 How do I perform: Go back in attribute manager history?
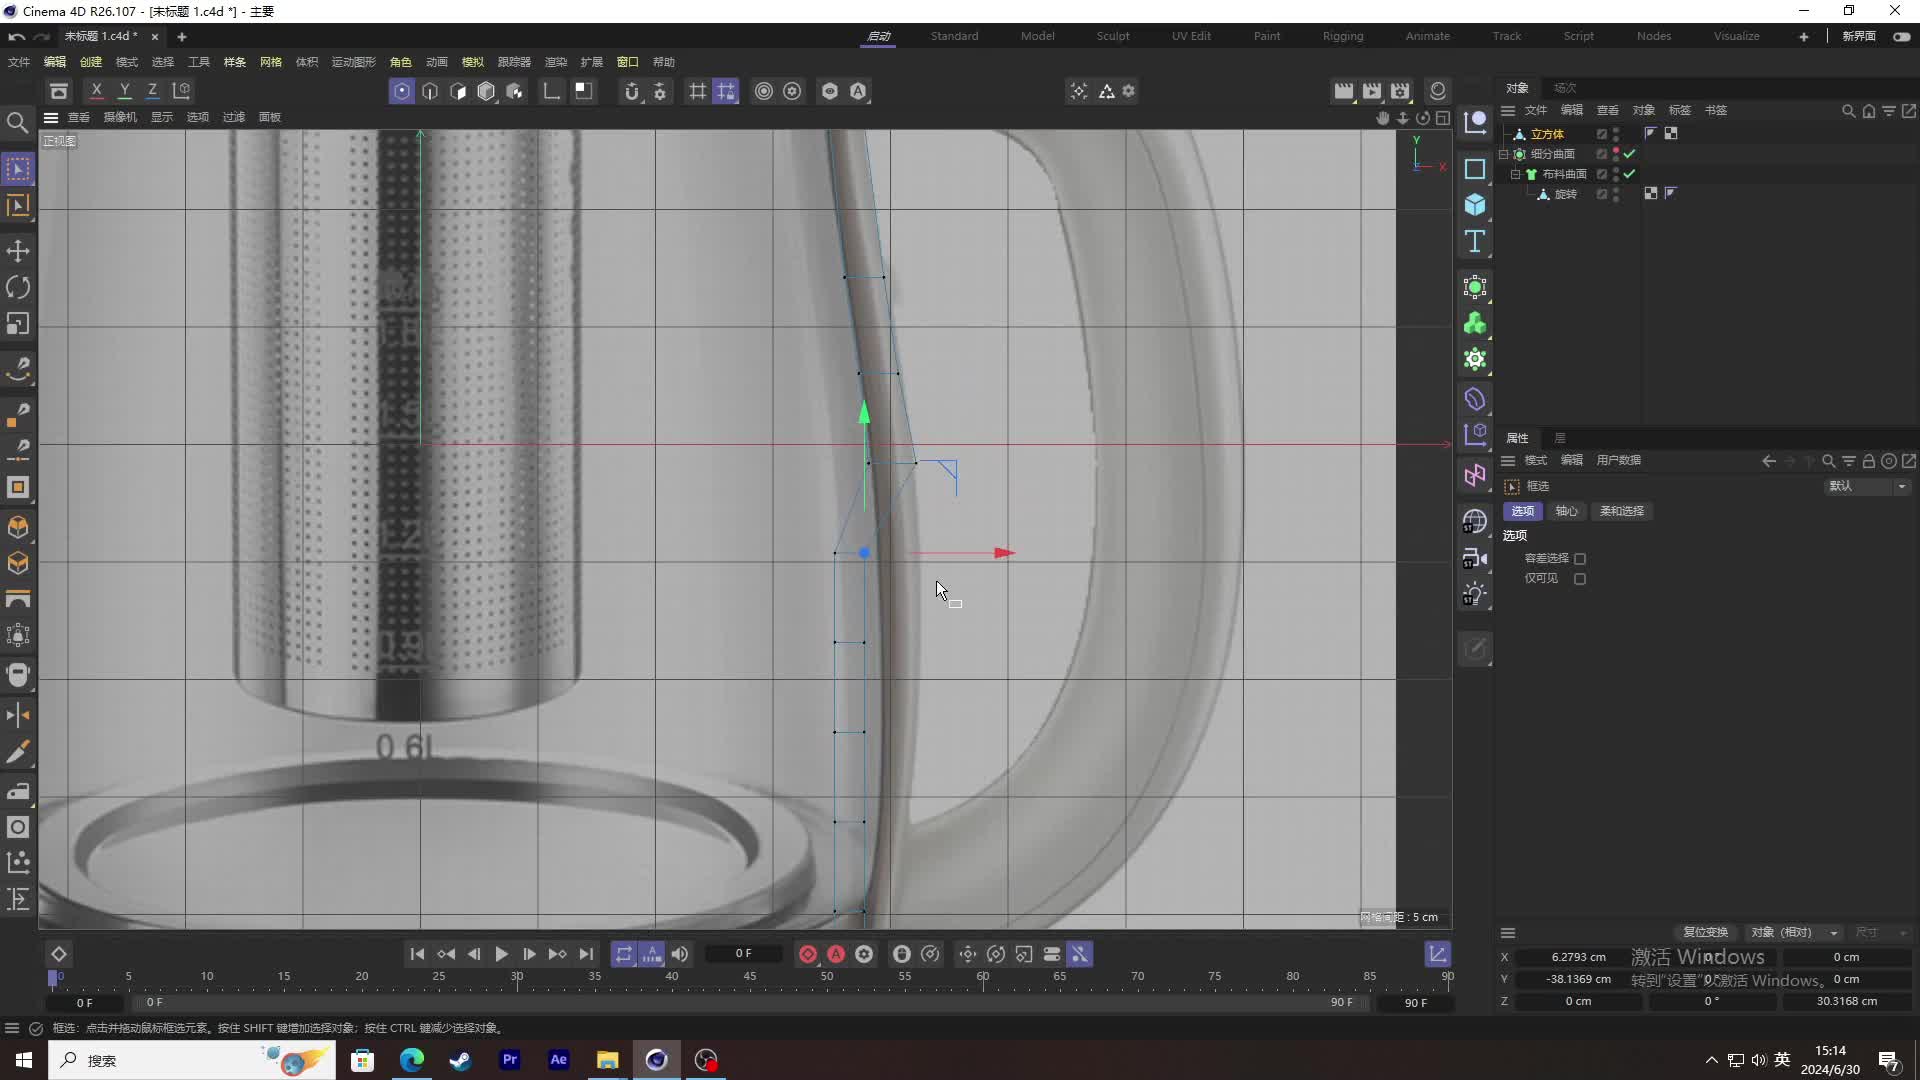tap(1768, 461)
